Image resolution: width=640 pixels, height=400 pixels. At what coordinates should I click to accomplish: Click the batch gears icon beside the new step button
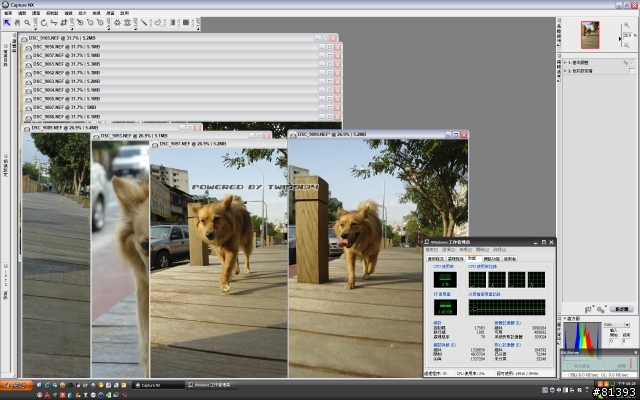coord(601,310)
